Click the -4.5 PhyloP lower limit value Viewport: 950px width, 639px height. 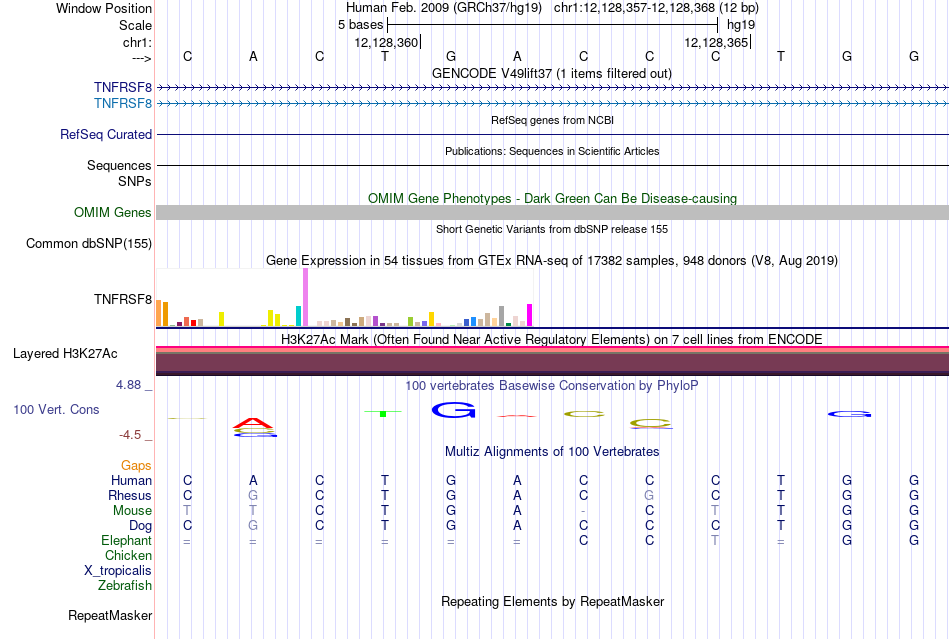coord(130,435)
